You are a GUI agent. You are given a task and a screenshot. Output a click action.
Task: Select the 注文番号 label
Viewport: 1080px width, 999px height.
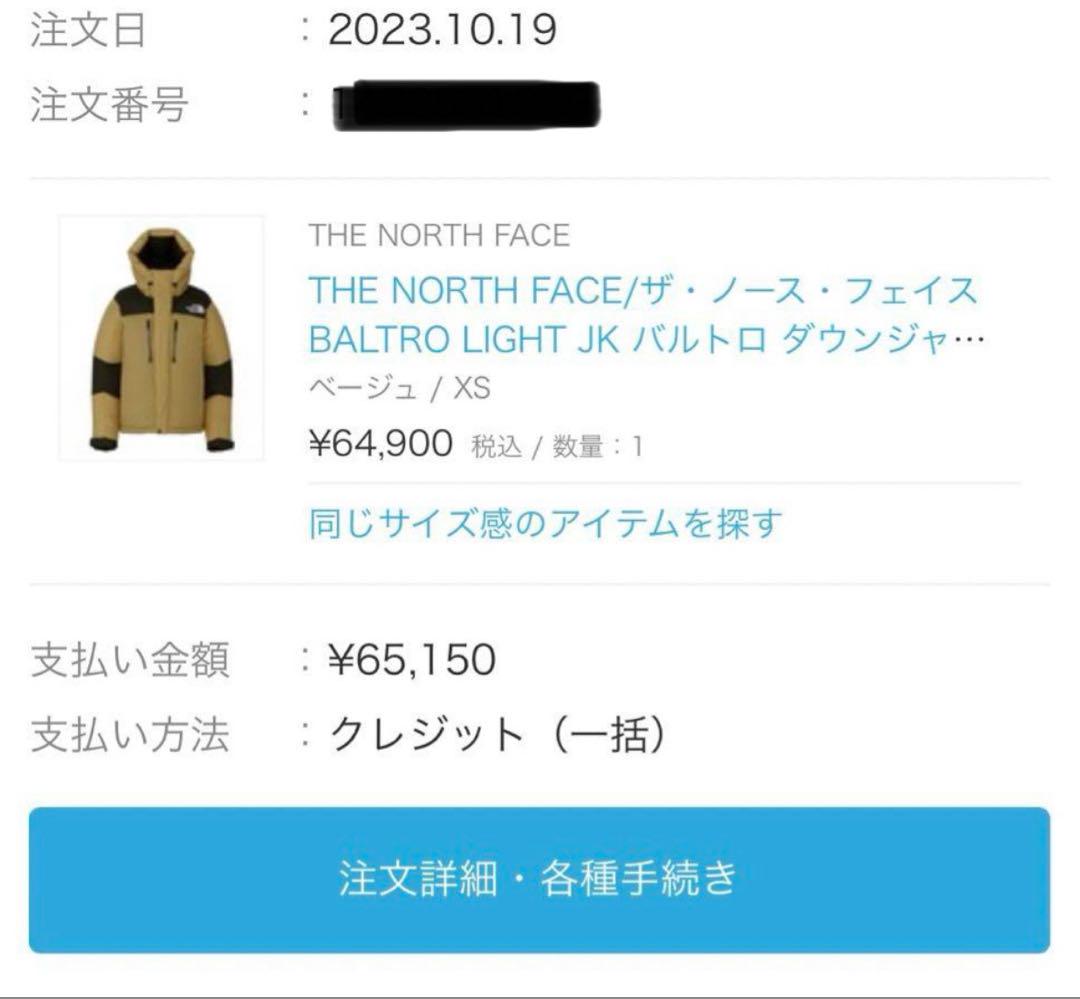coord(109,105)
